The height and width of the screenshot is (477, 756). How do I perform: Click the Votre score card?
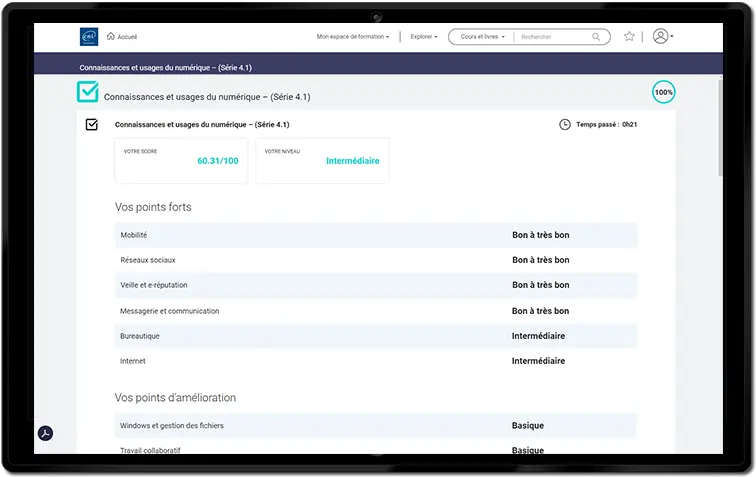click(x=183, y=161)
